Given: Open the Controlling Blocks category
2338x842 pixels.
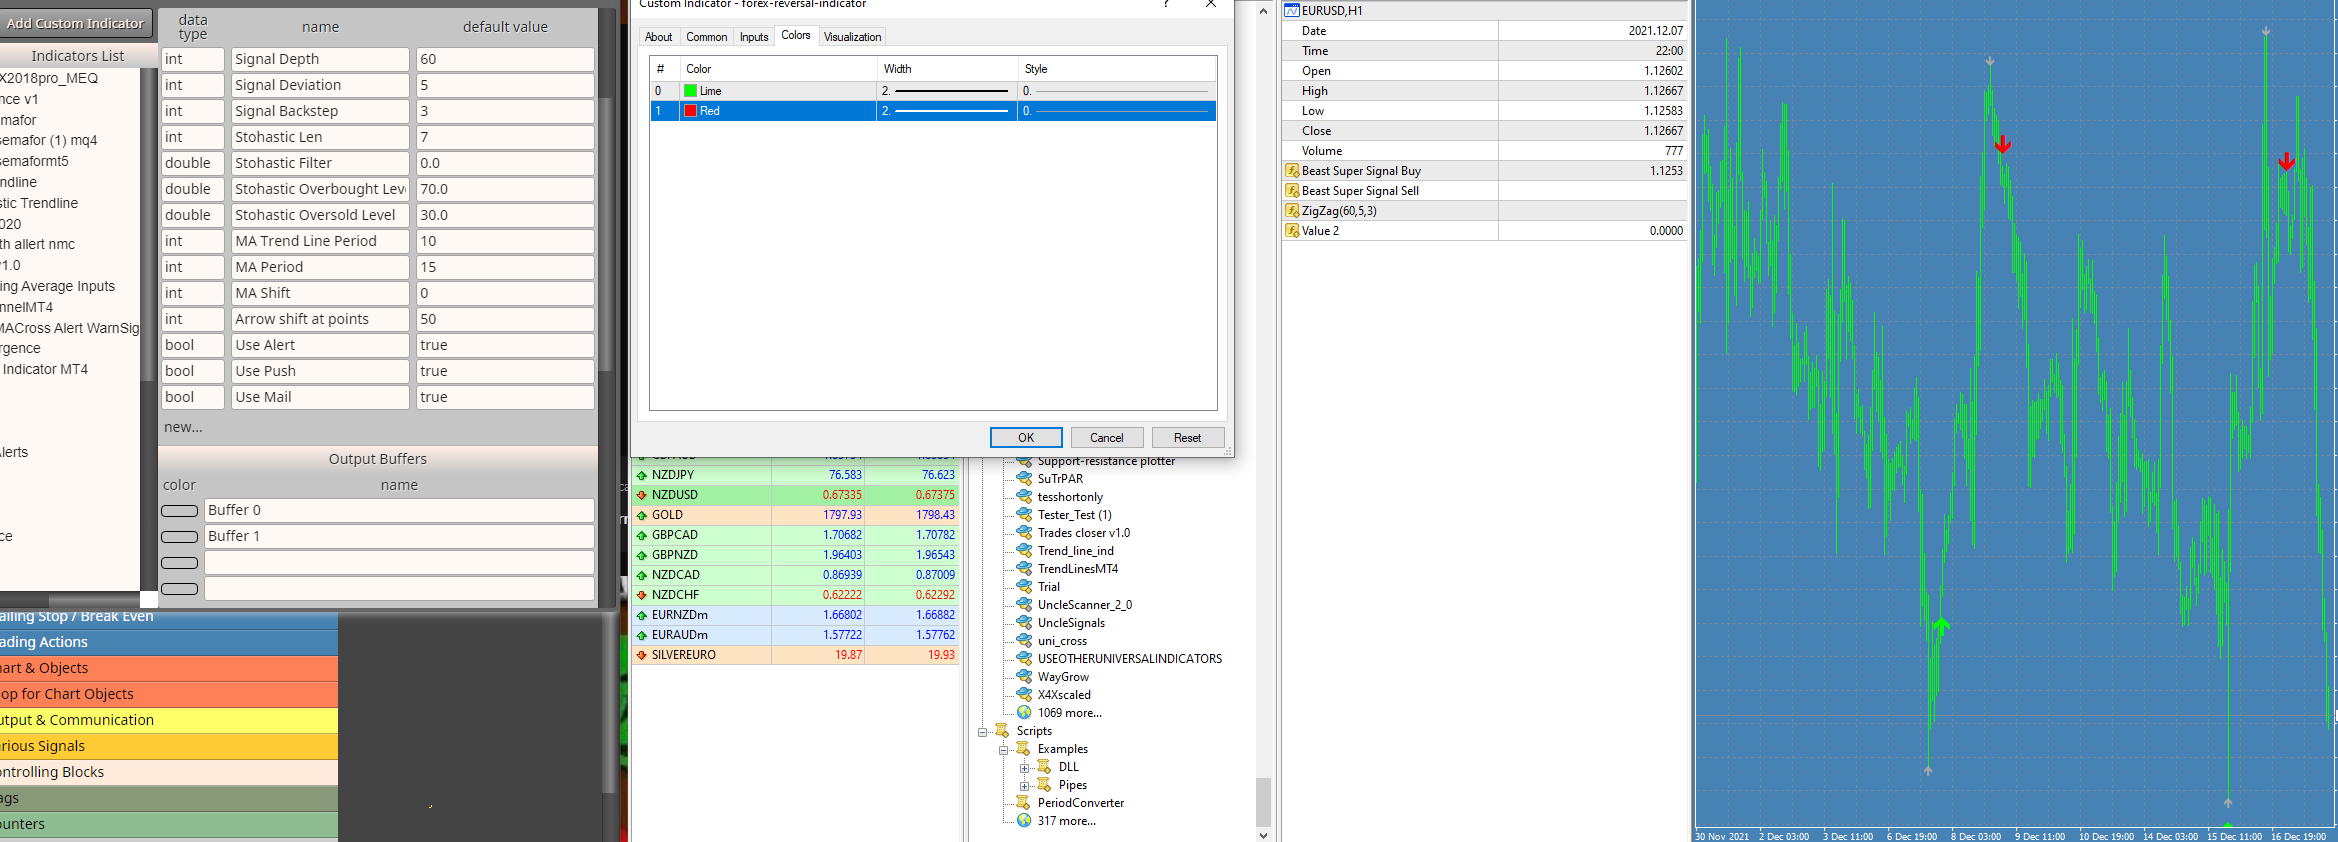Looking at the screenshot, I should [169, 772].
